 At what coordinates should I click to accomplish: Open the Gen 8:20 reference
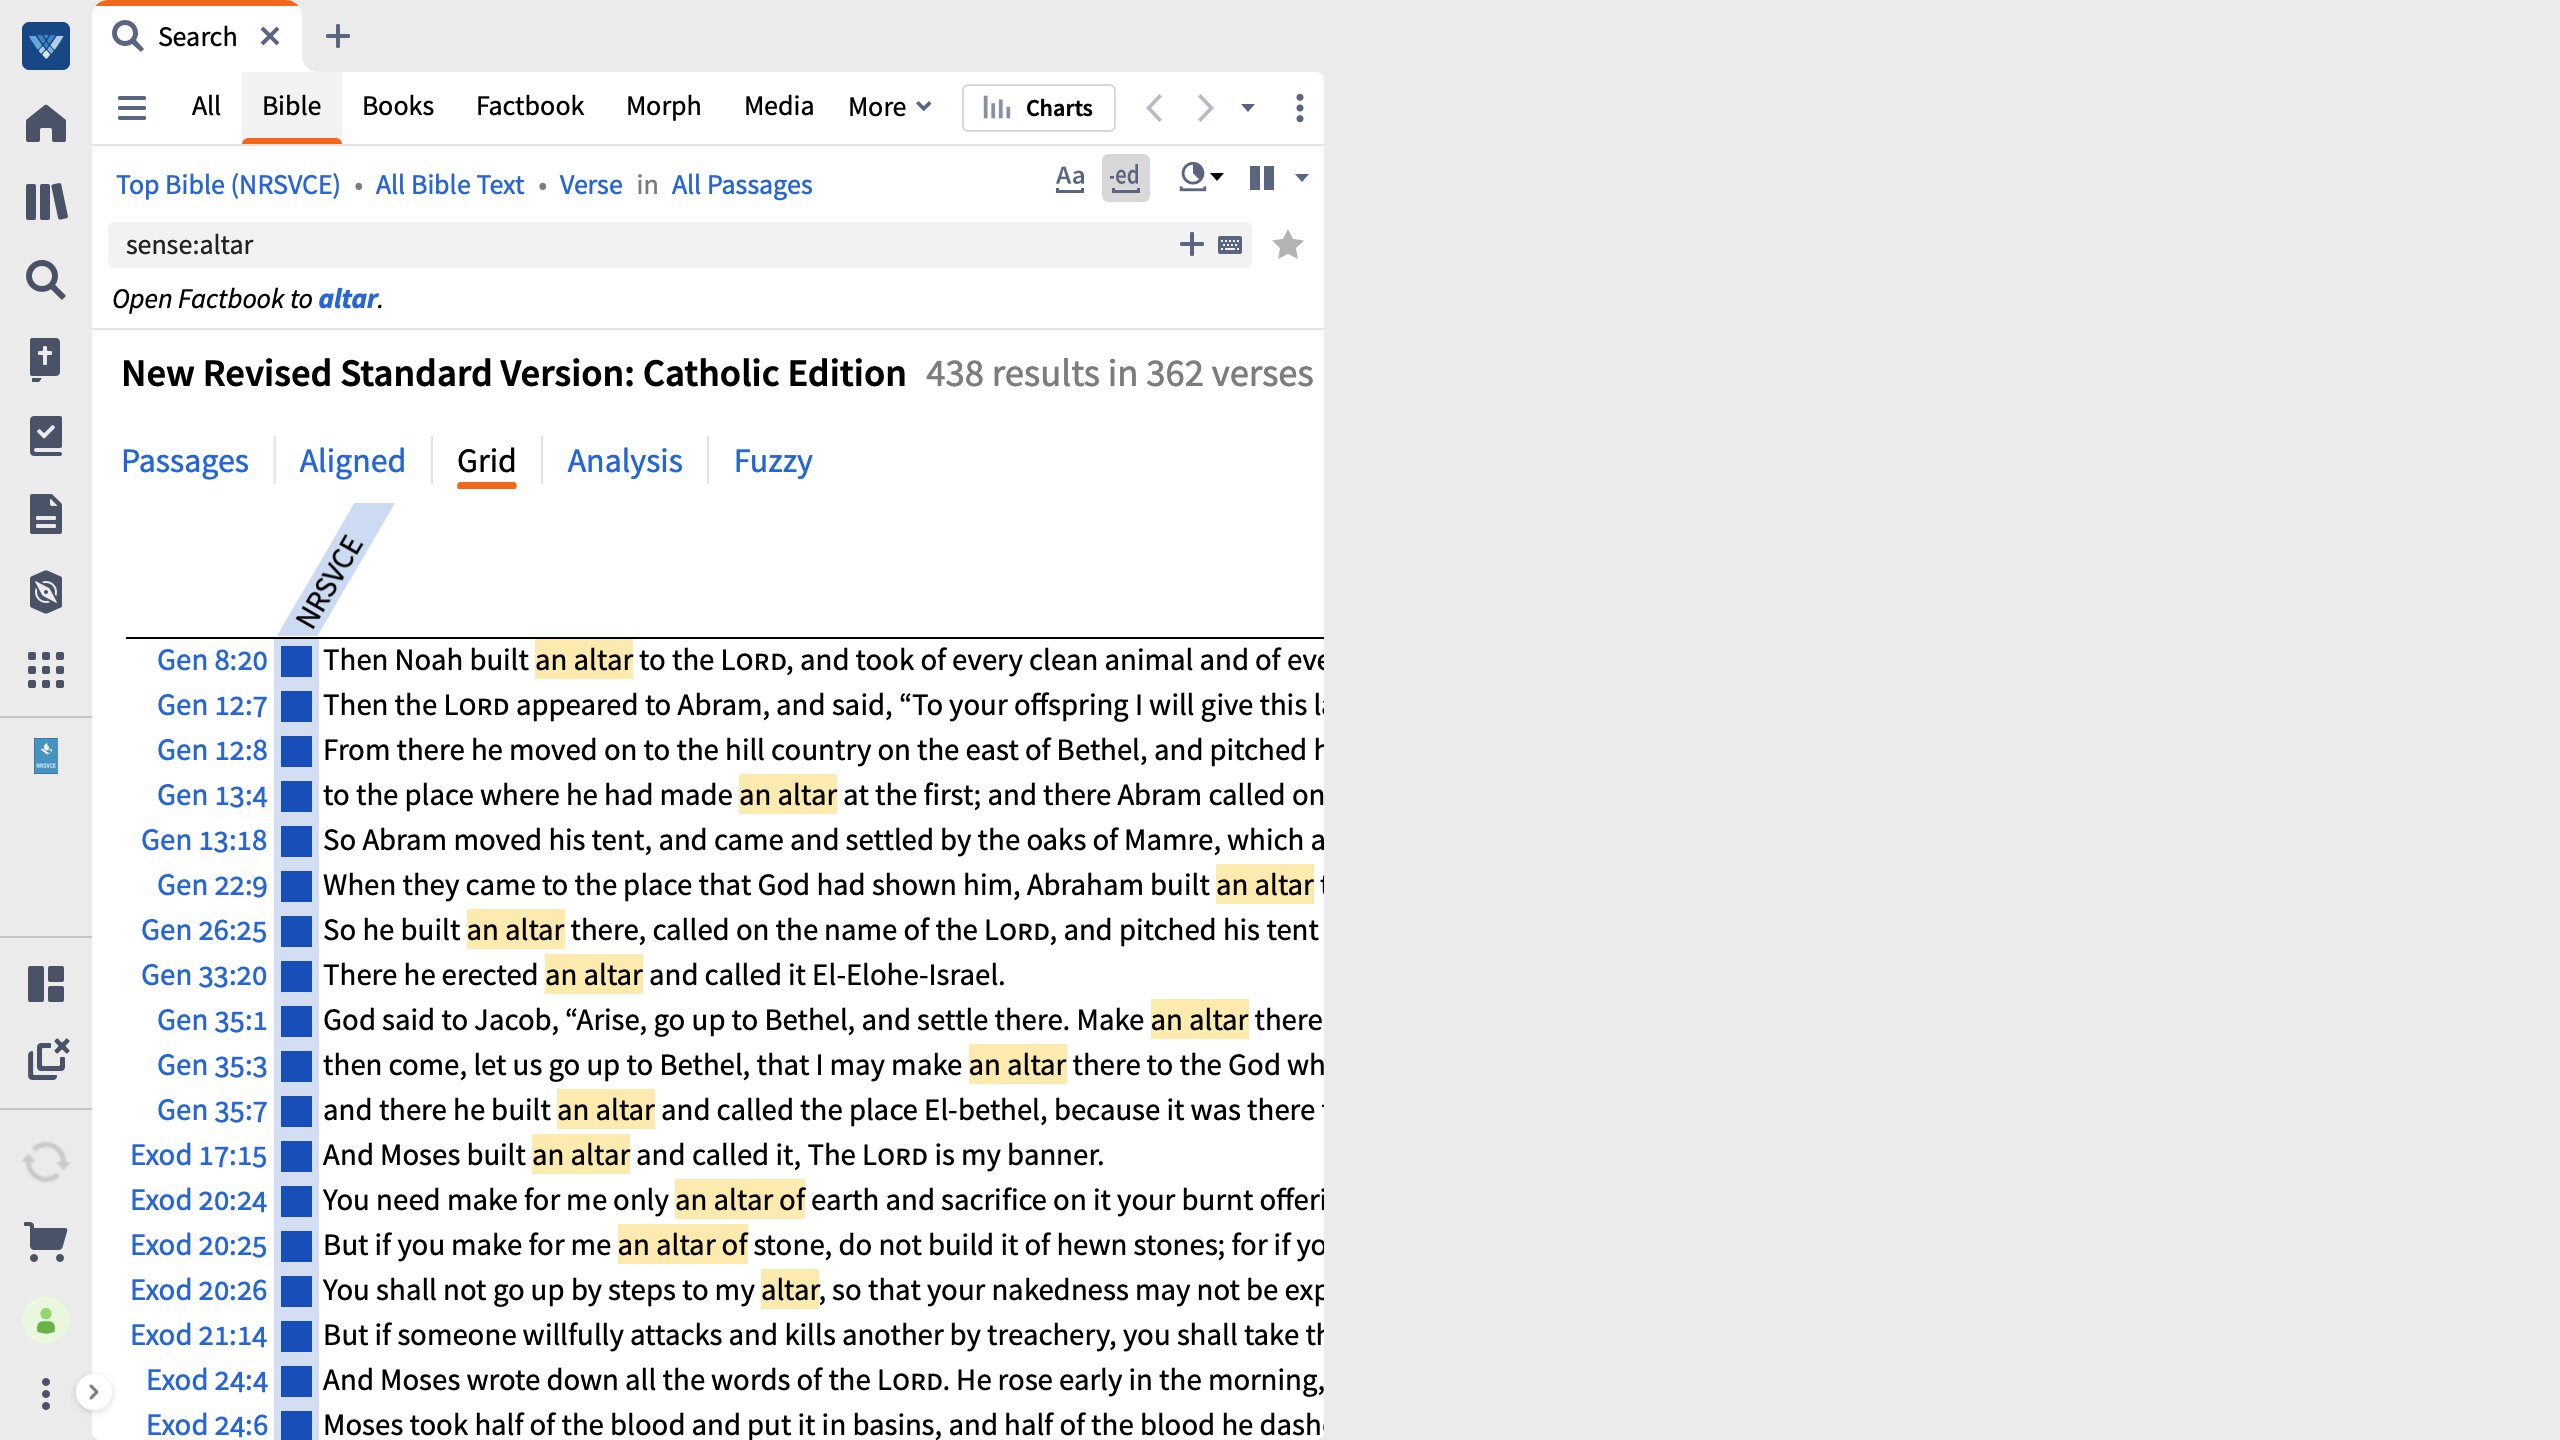[212, 660]
